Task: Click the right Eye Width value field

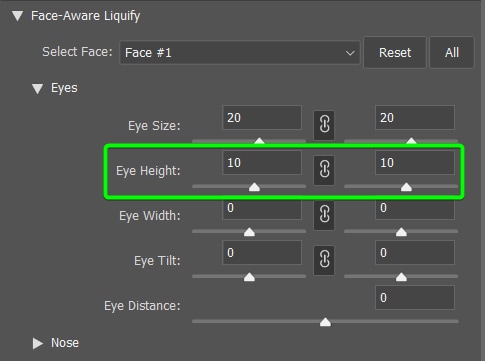Action: [415, 209]
